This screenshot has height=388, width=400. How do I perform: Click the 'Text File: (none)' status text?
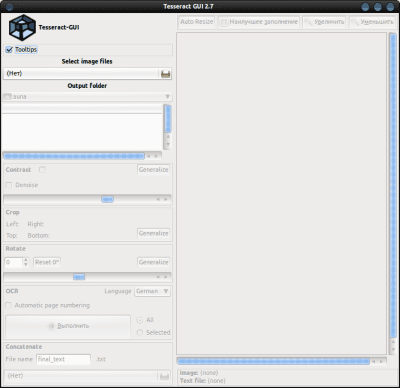202,381
